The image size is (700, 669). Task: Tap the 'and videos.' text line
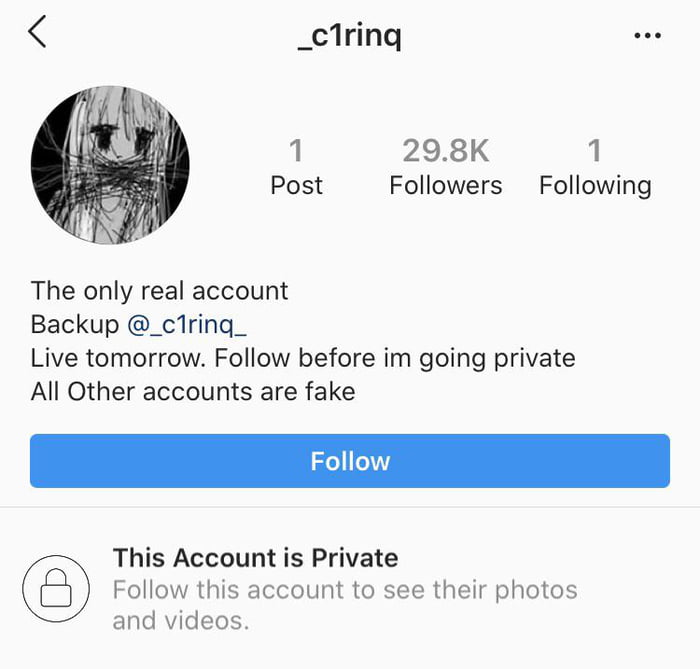(180, 620)
